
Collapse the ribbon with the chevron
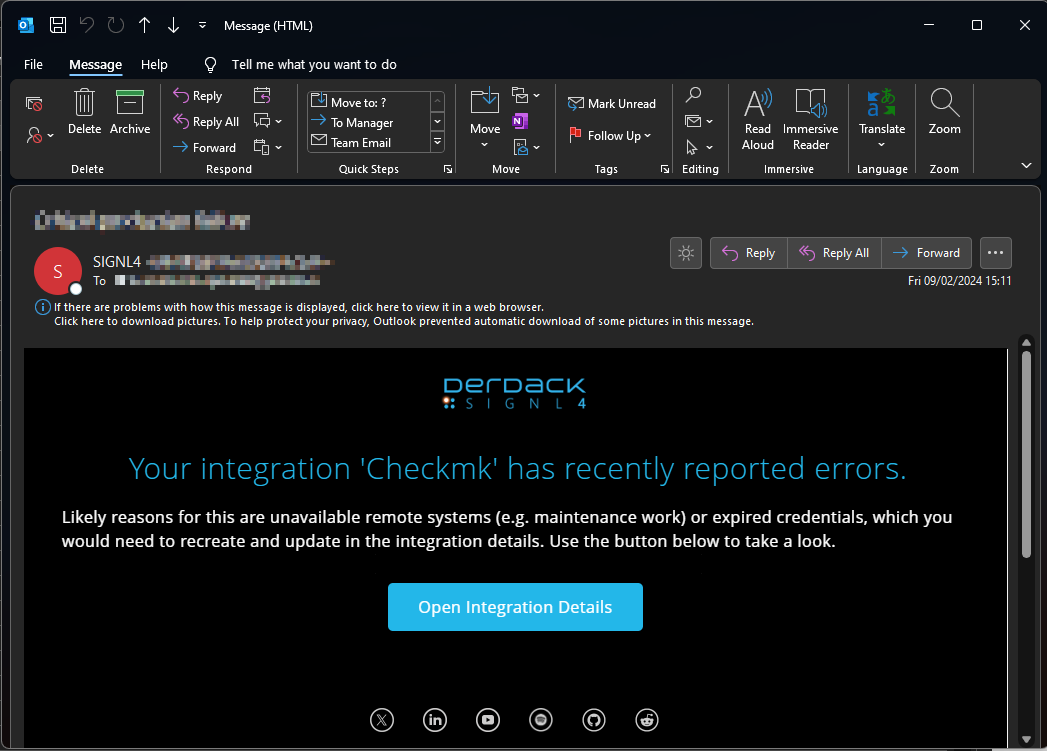pos(1026,165)
